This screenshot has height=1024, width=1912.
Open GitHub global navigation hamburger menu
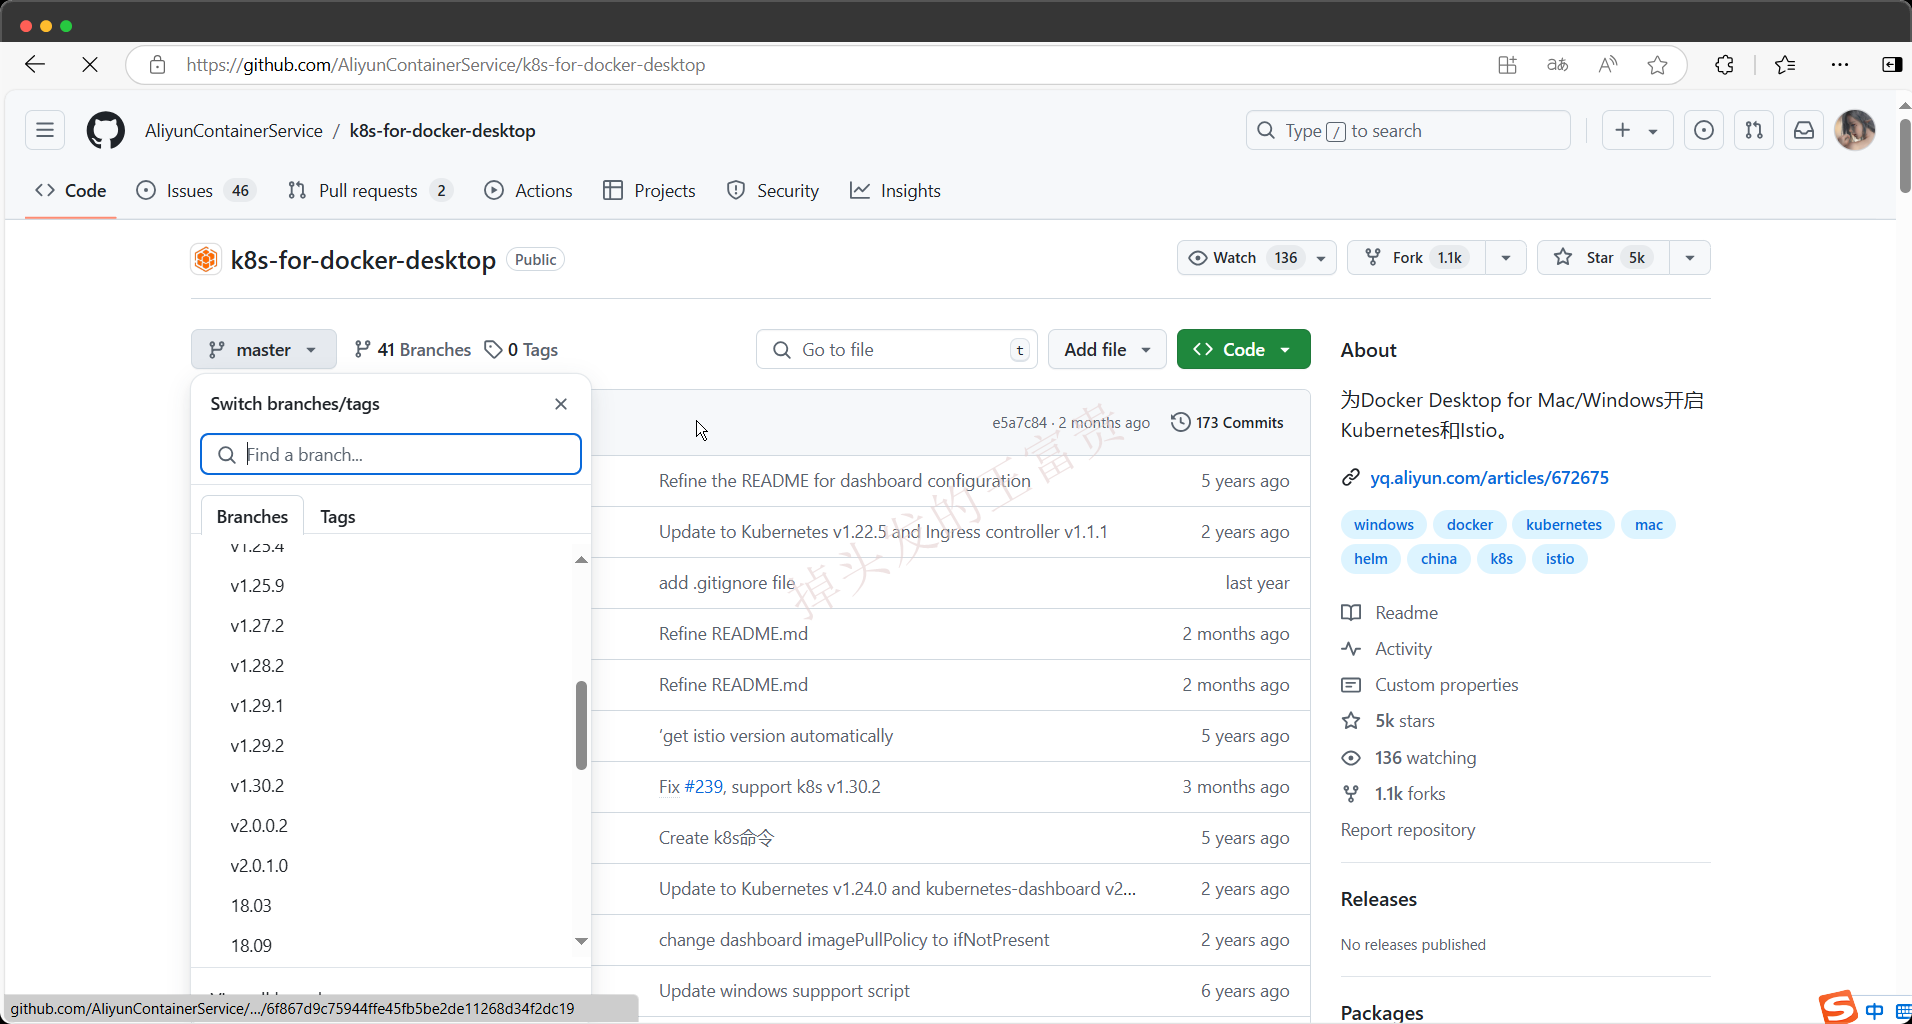point(45,130)
